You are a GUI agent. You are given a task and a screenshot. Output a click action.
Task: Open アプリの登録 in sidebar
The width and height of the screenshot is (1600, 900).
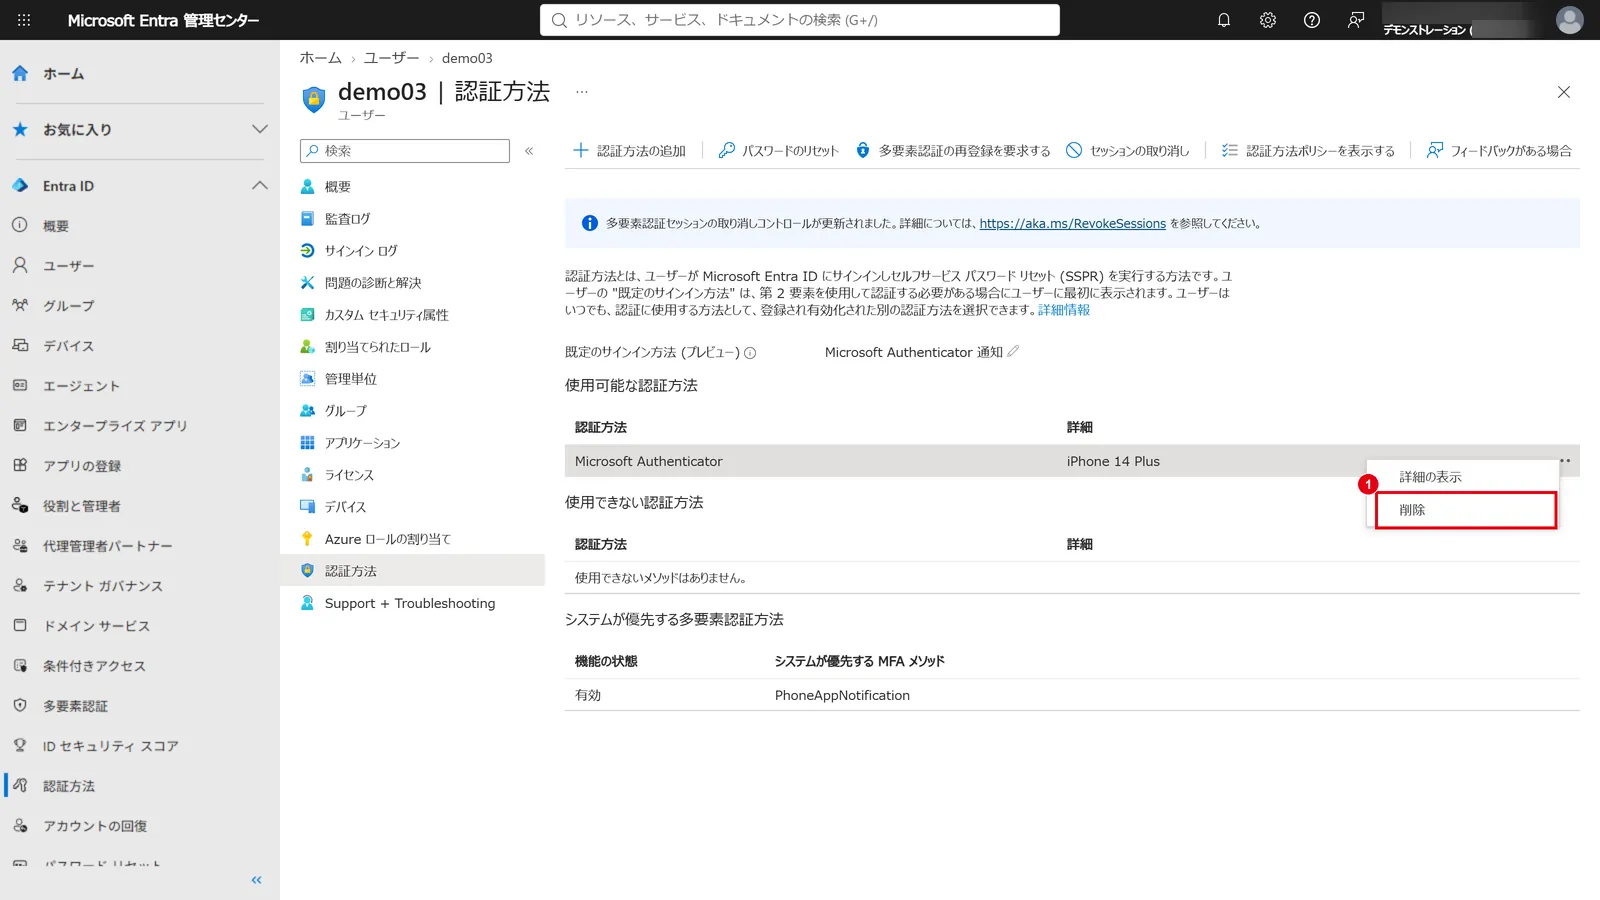pos(82,466)
